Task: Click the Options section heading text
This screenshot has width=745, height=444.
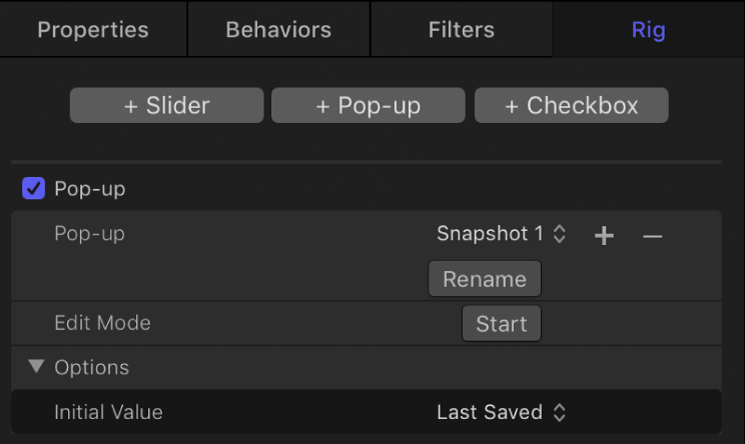Action: tap(91, 367)
